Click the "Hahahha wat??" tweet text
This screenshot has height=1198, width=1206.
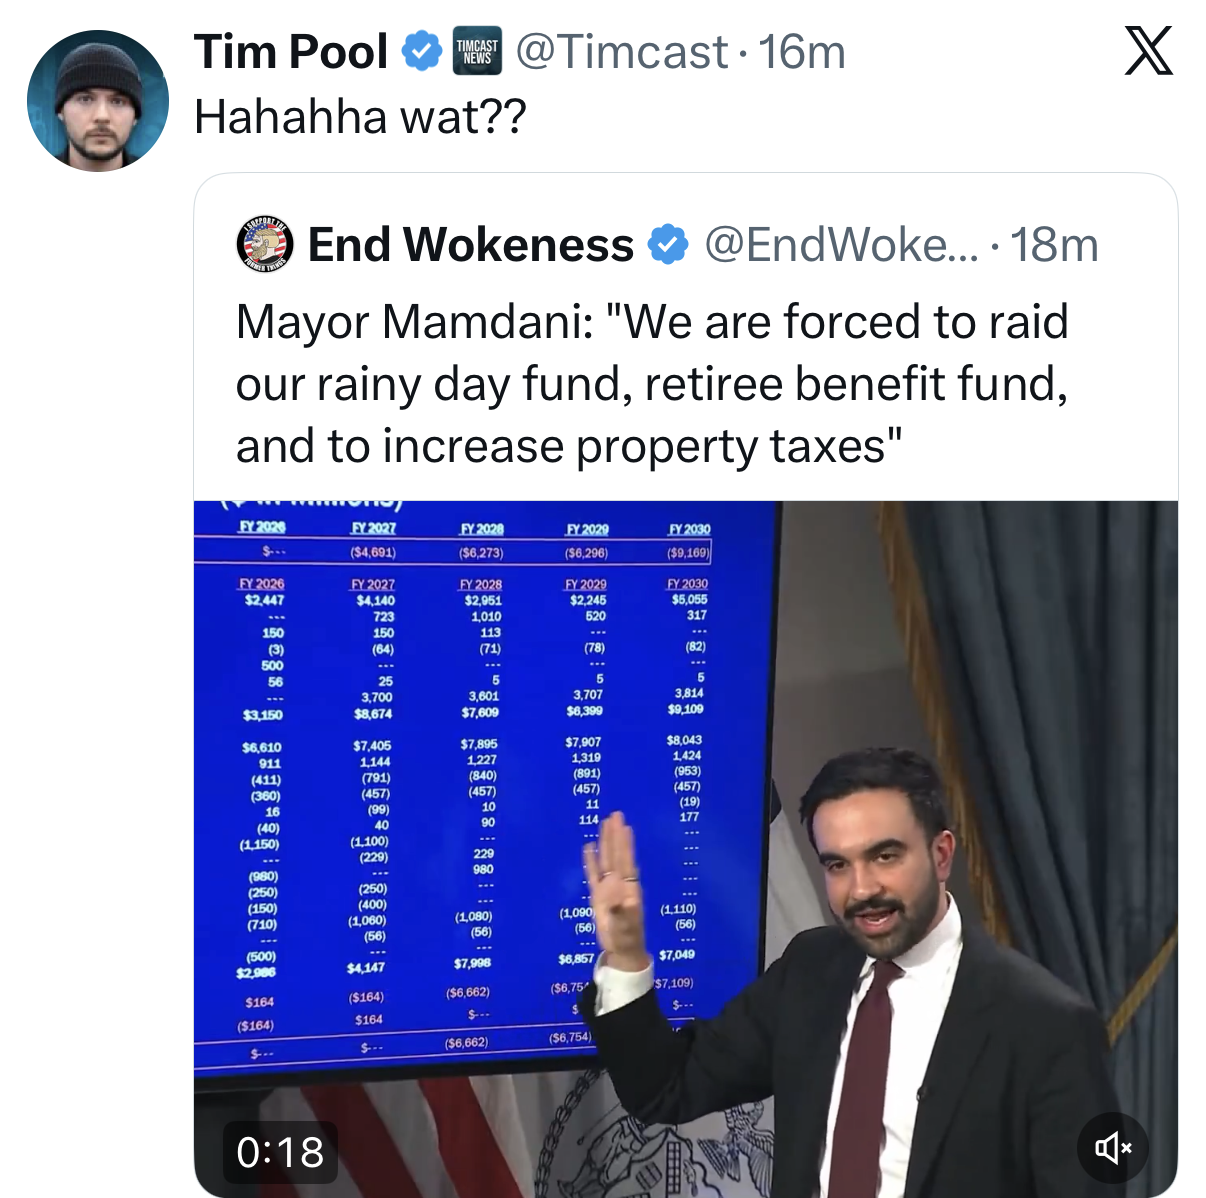(x=360, y=117)
